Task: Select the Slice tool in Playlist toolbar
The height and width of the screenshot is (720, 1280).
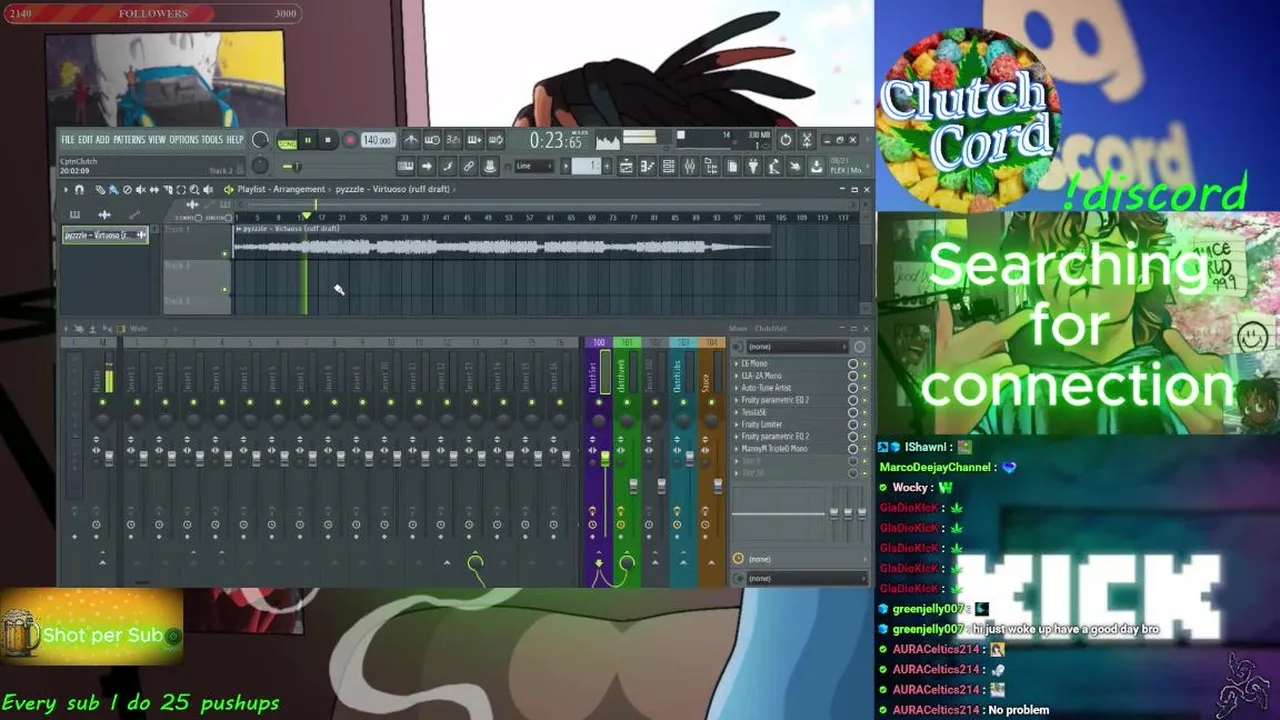Action: click(x=168, y=190)
